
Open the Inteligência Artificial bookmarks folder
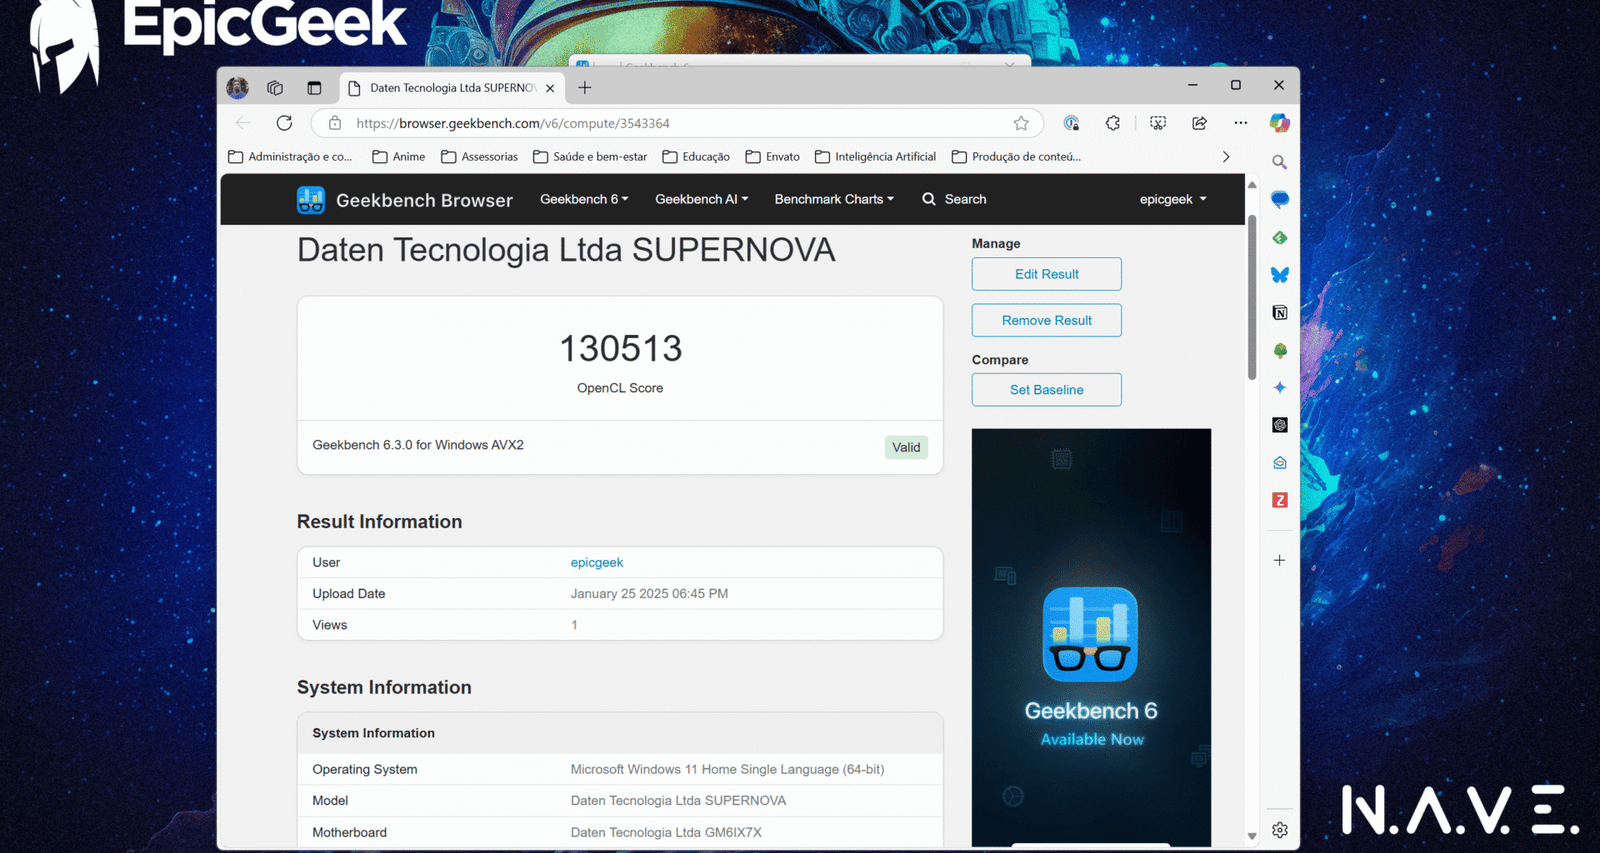876,157
